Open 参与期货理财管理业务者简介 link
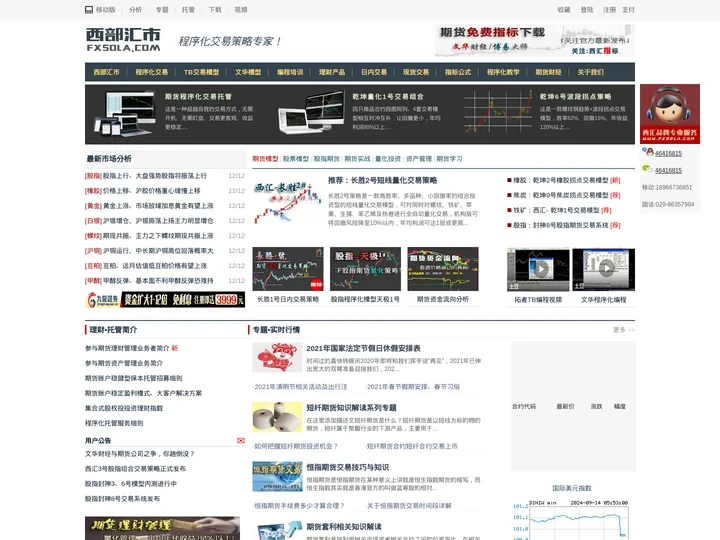Image resolution: width=720 pixels, height=540 pixels. [127, 348]
